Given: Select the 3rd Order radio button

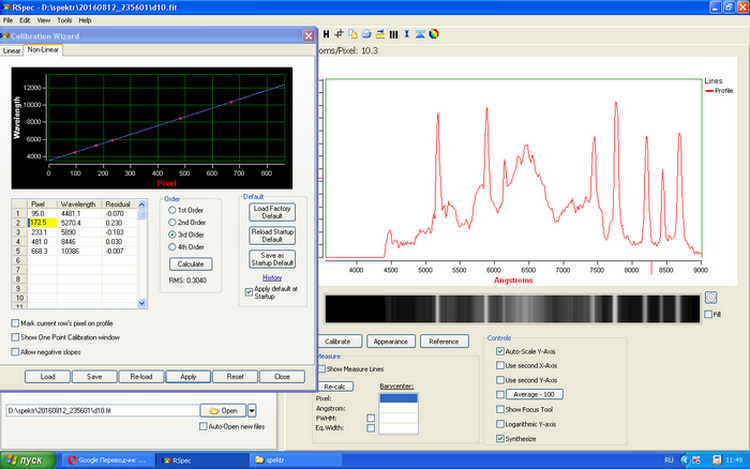Looking at the screenshot, I should [x=172, y=235].
